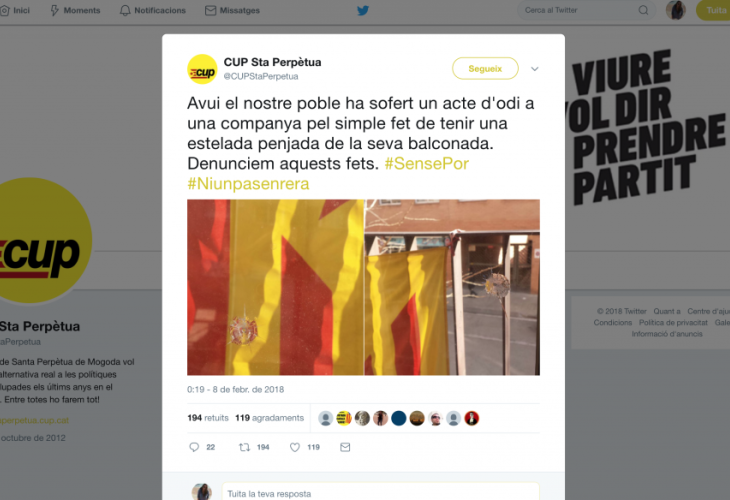The height and width of the screenshot is (500, 730).
Task: Click the Tuita la teva resposta field
Action: point(381,493)
